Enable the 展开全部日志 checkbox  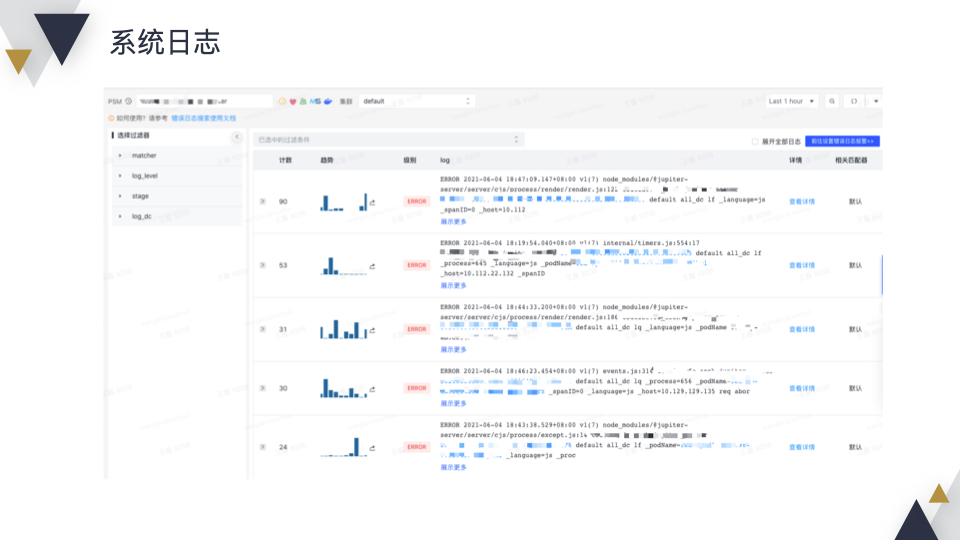[755, 141]
